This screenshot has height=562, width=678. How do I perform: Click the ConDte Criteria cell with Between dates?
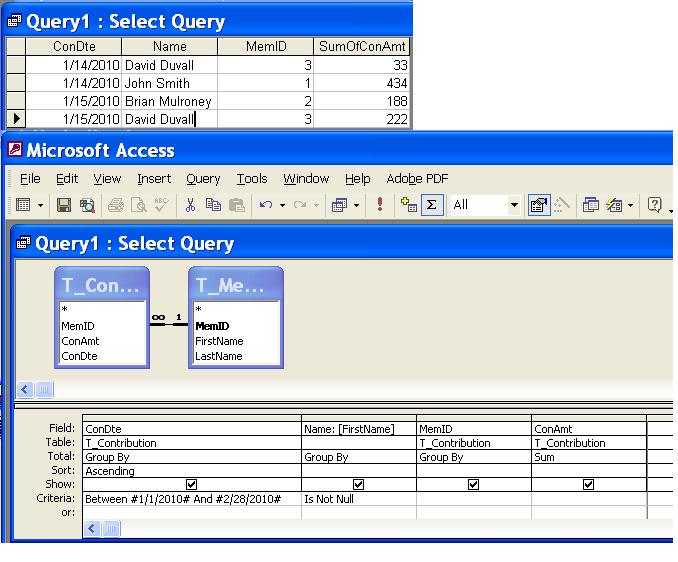[192, 499]
